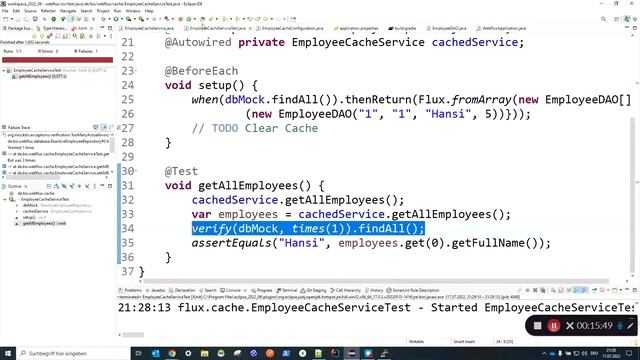Open the EmployeeDAO.java editor tab
The image size is (640, 360).
point(446,28)
